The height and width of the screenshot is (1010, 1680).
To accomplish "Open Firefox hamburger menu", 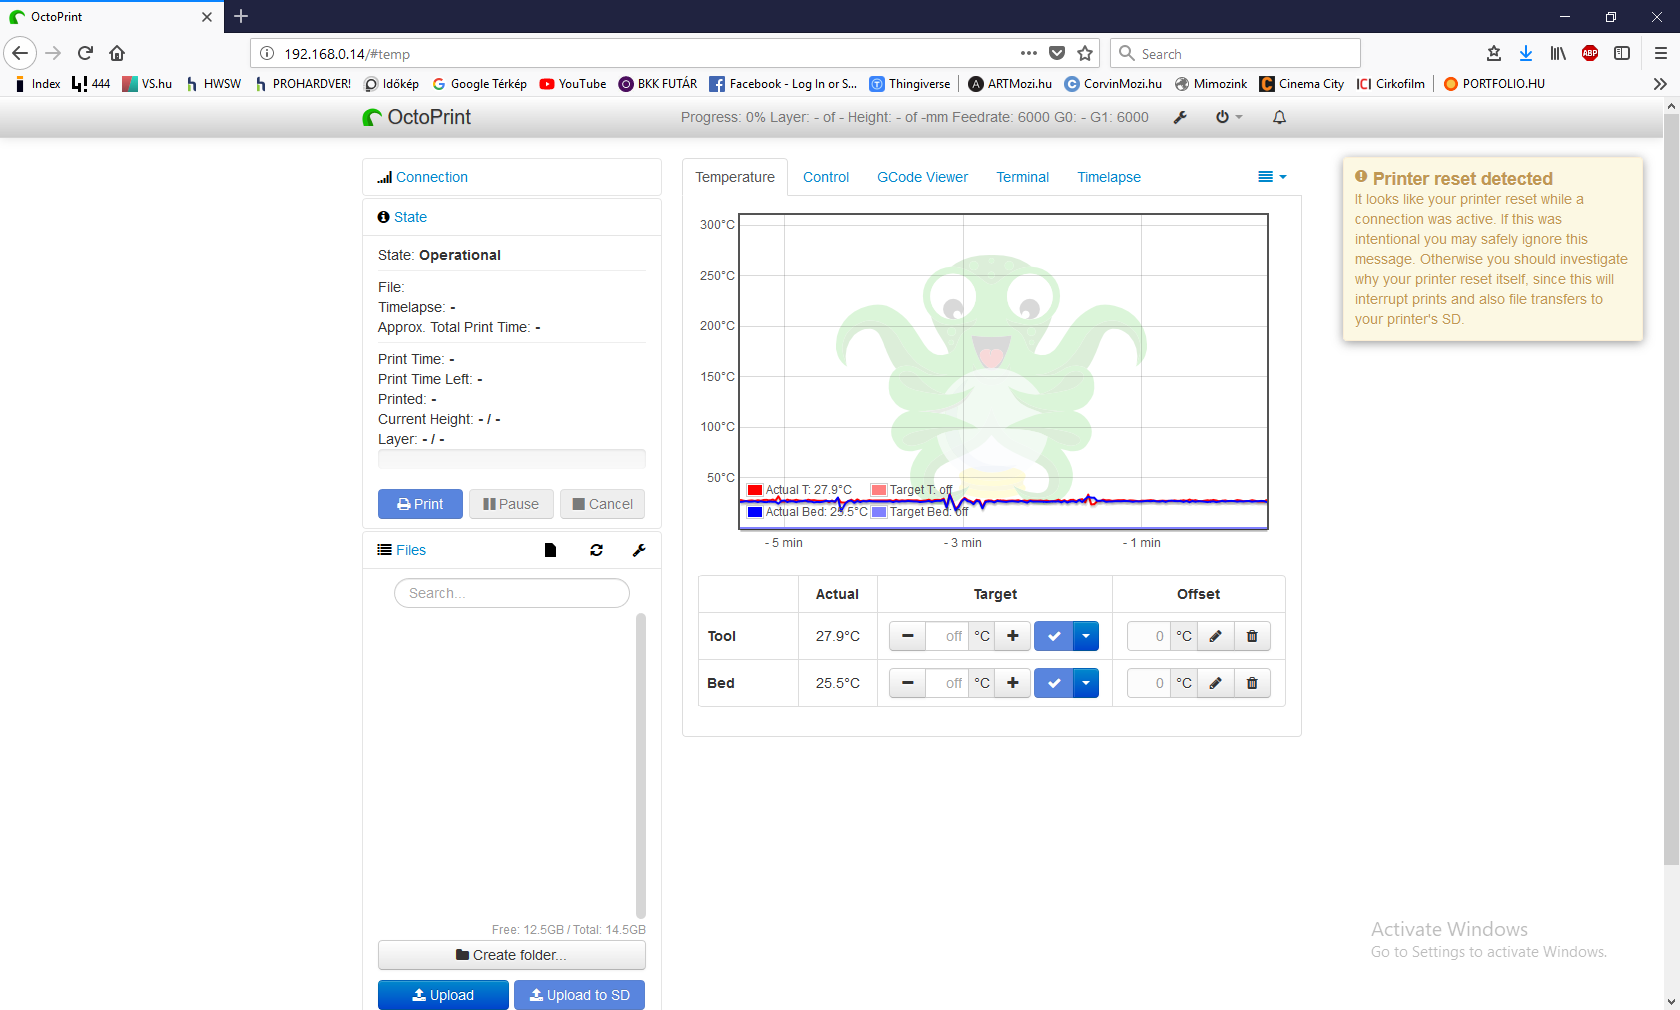I will [1661, 53].
